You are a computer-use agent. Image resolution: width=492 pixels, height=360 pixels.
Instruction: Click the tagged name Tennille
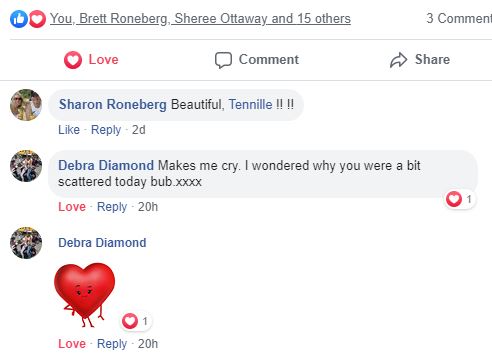coord(250,105)
